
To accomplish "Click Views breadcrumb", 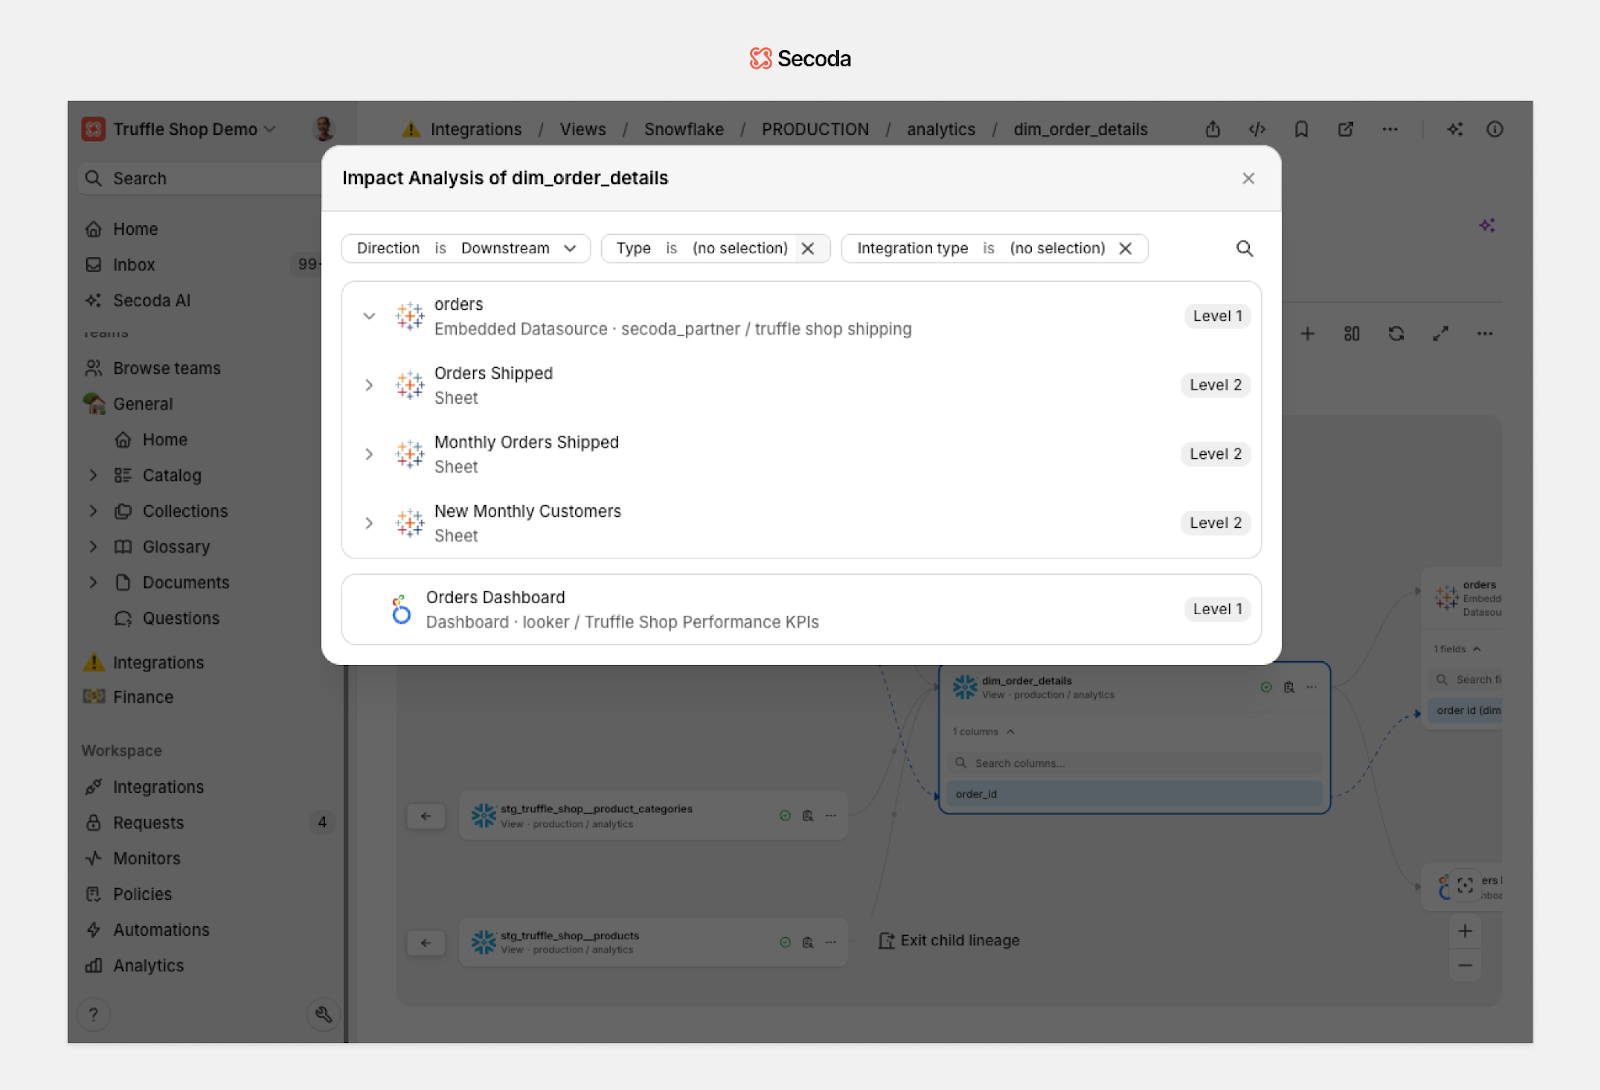I will pos(582,129).
